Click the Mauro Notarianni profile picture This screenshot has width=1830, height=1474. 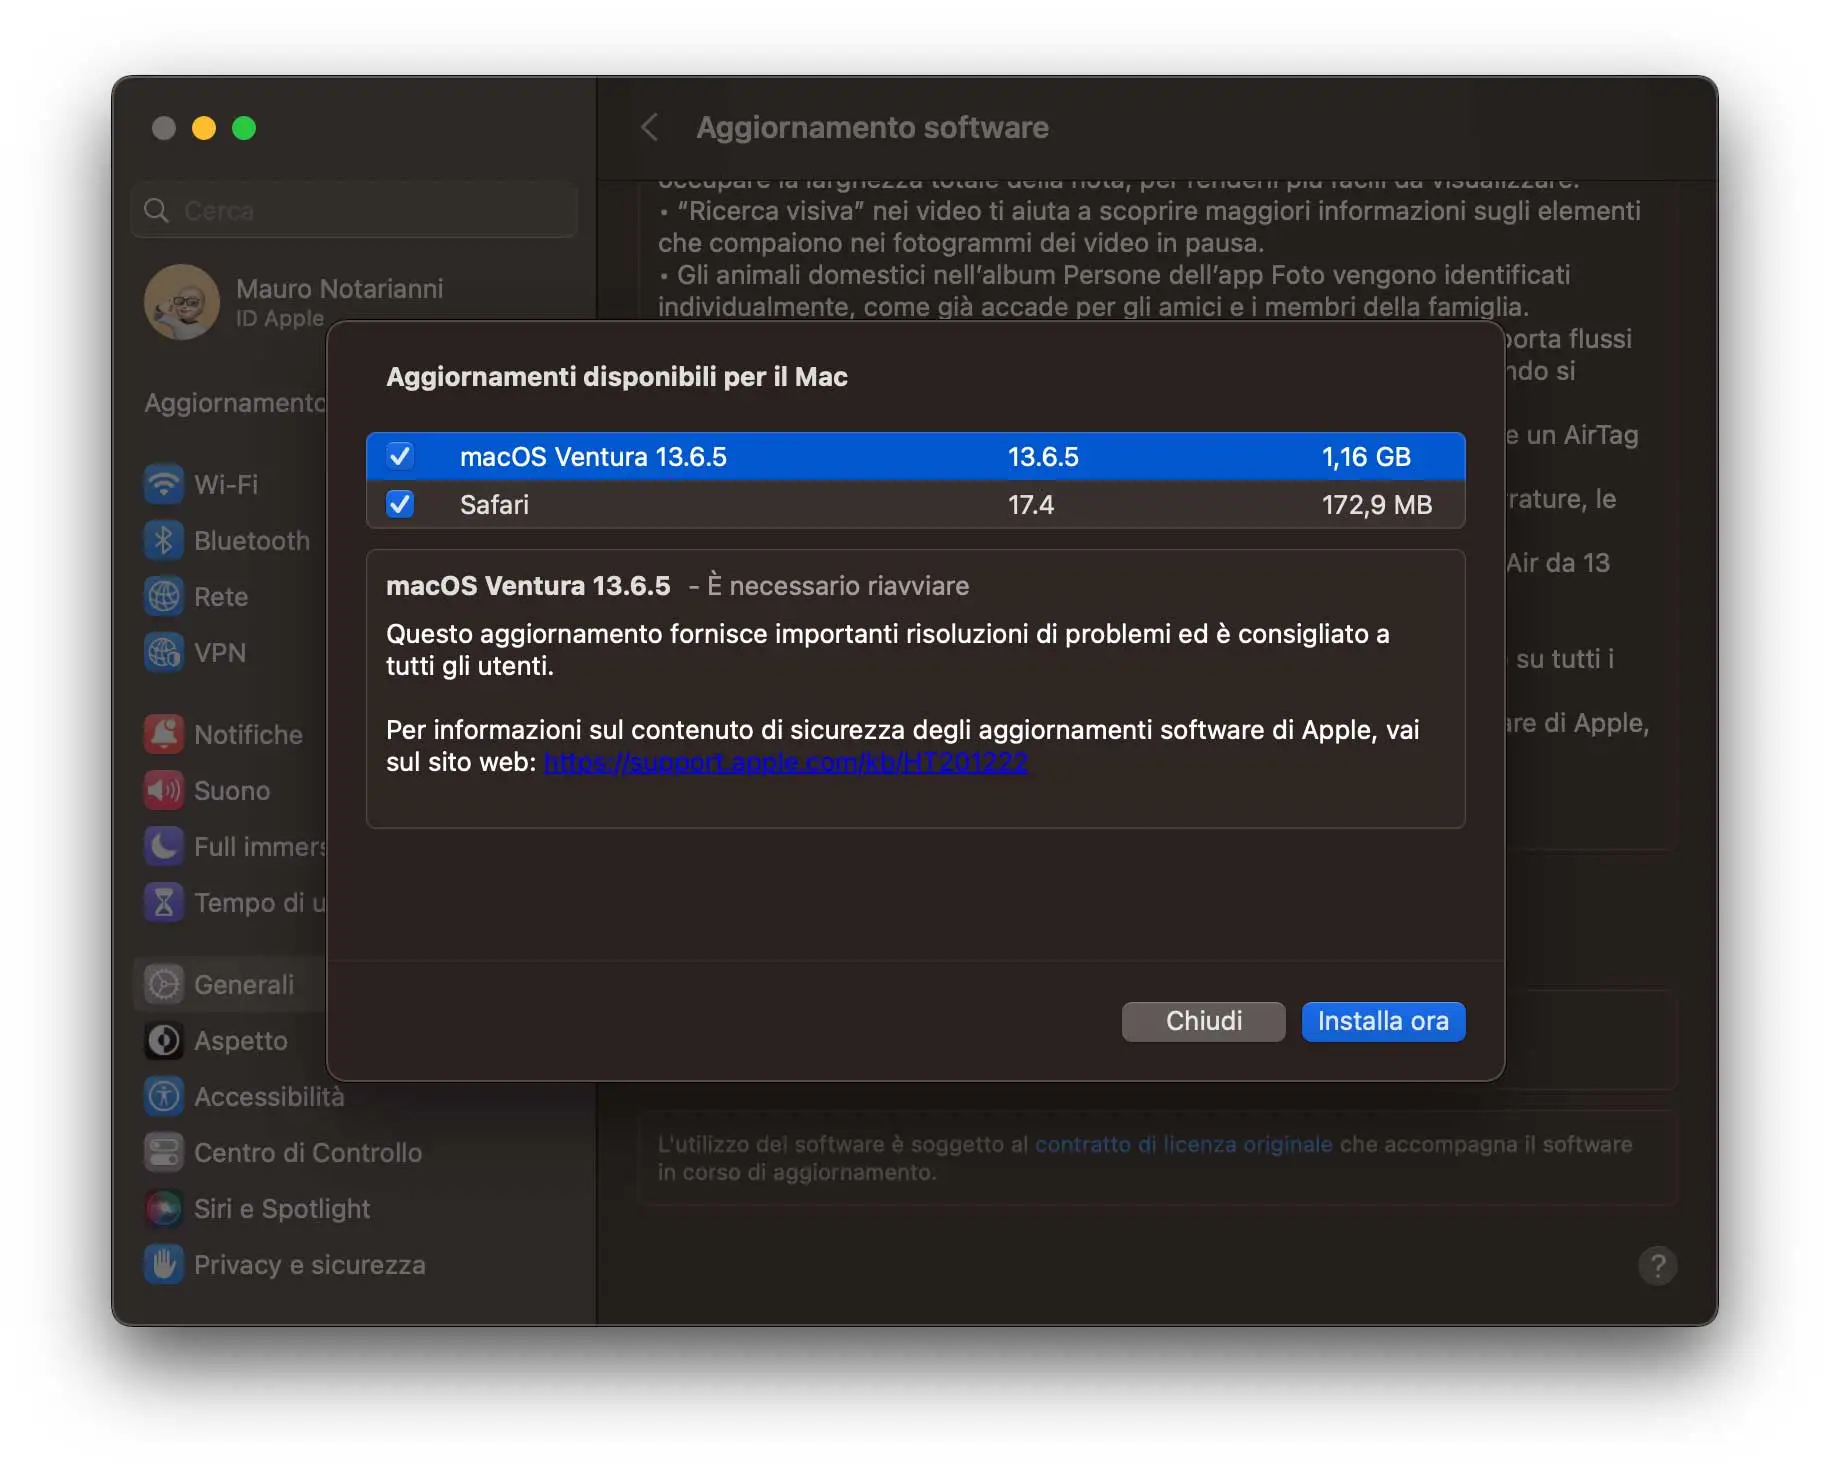point(181,302)
